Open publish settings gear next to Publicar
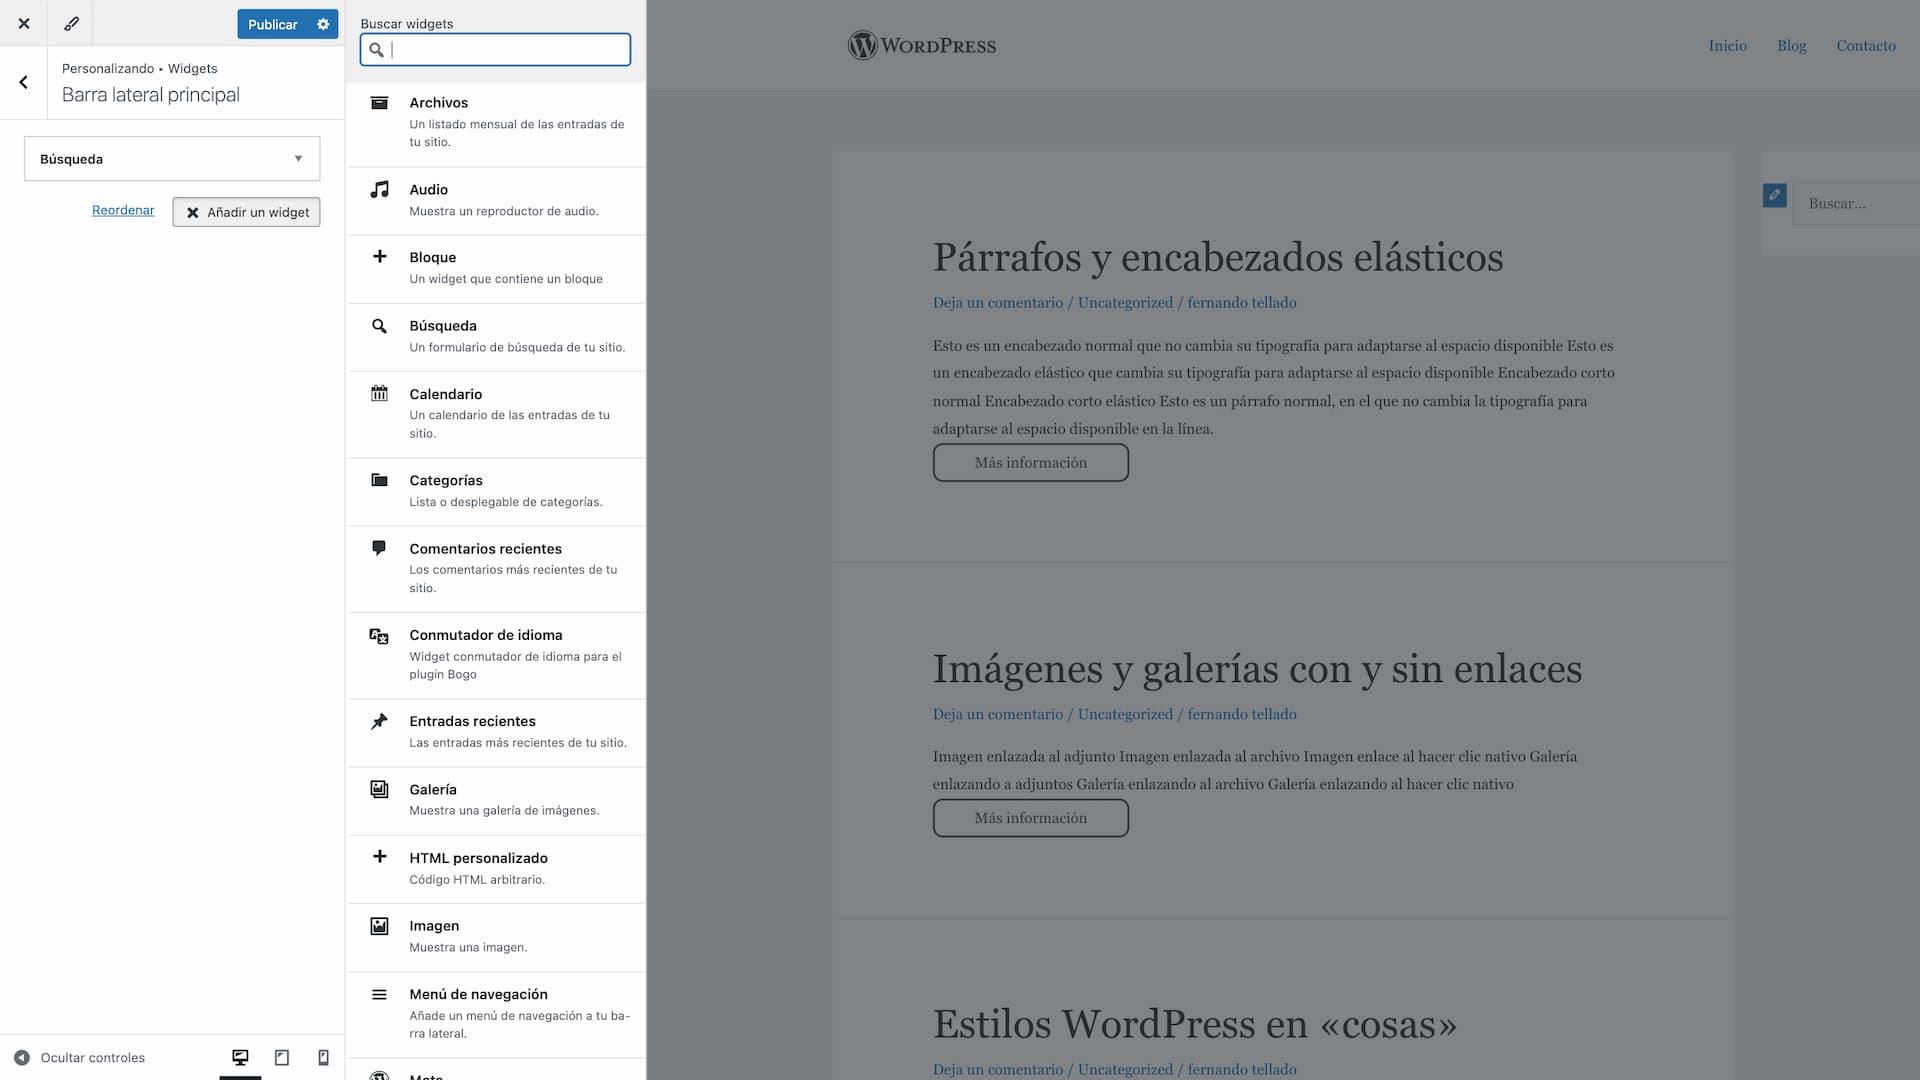The height and width of the screenshot is (1080, 1920). [x=323, y=24]
